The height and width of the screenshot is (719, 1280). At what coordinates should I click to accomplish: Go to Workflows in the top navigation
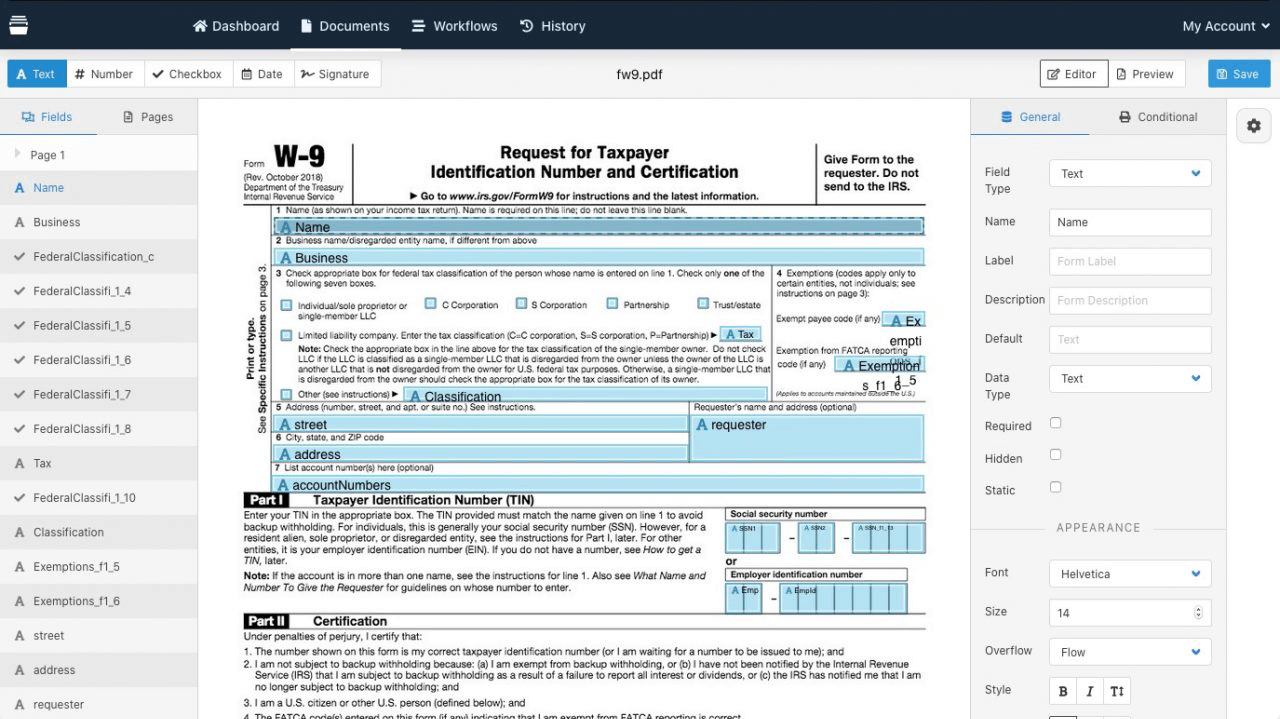(x=454, y=26)
